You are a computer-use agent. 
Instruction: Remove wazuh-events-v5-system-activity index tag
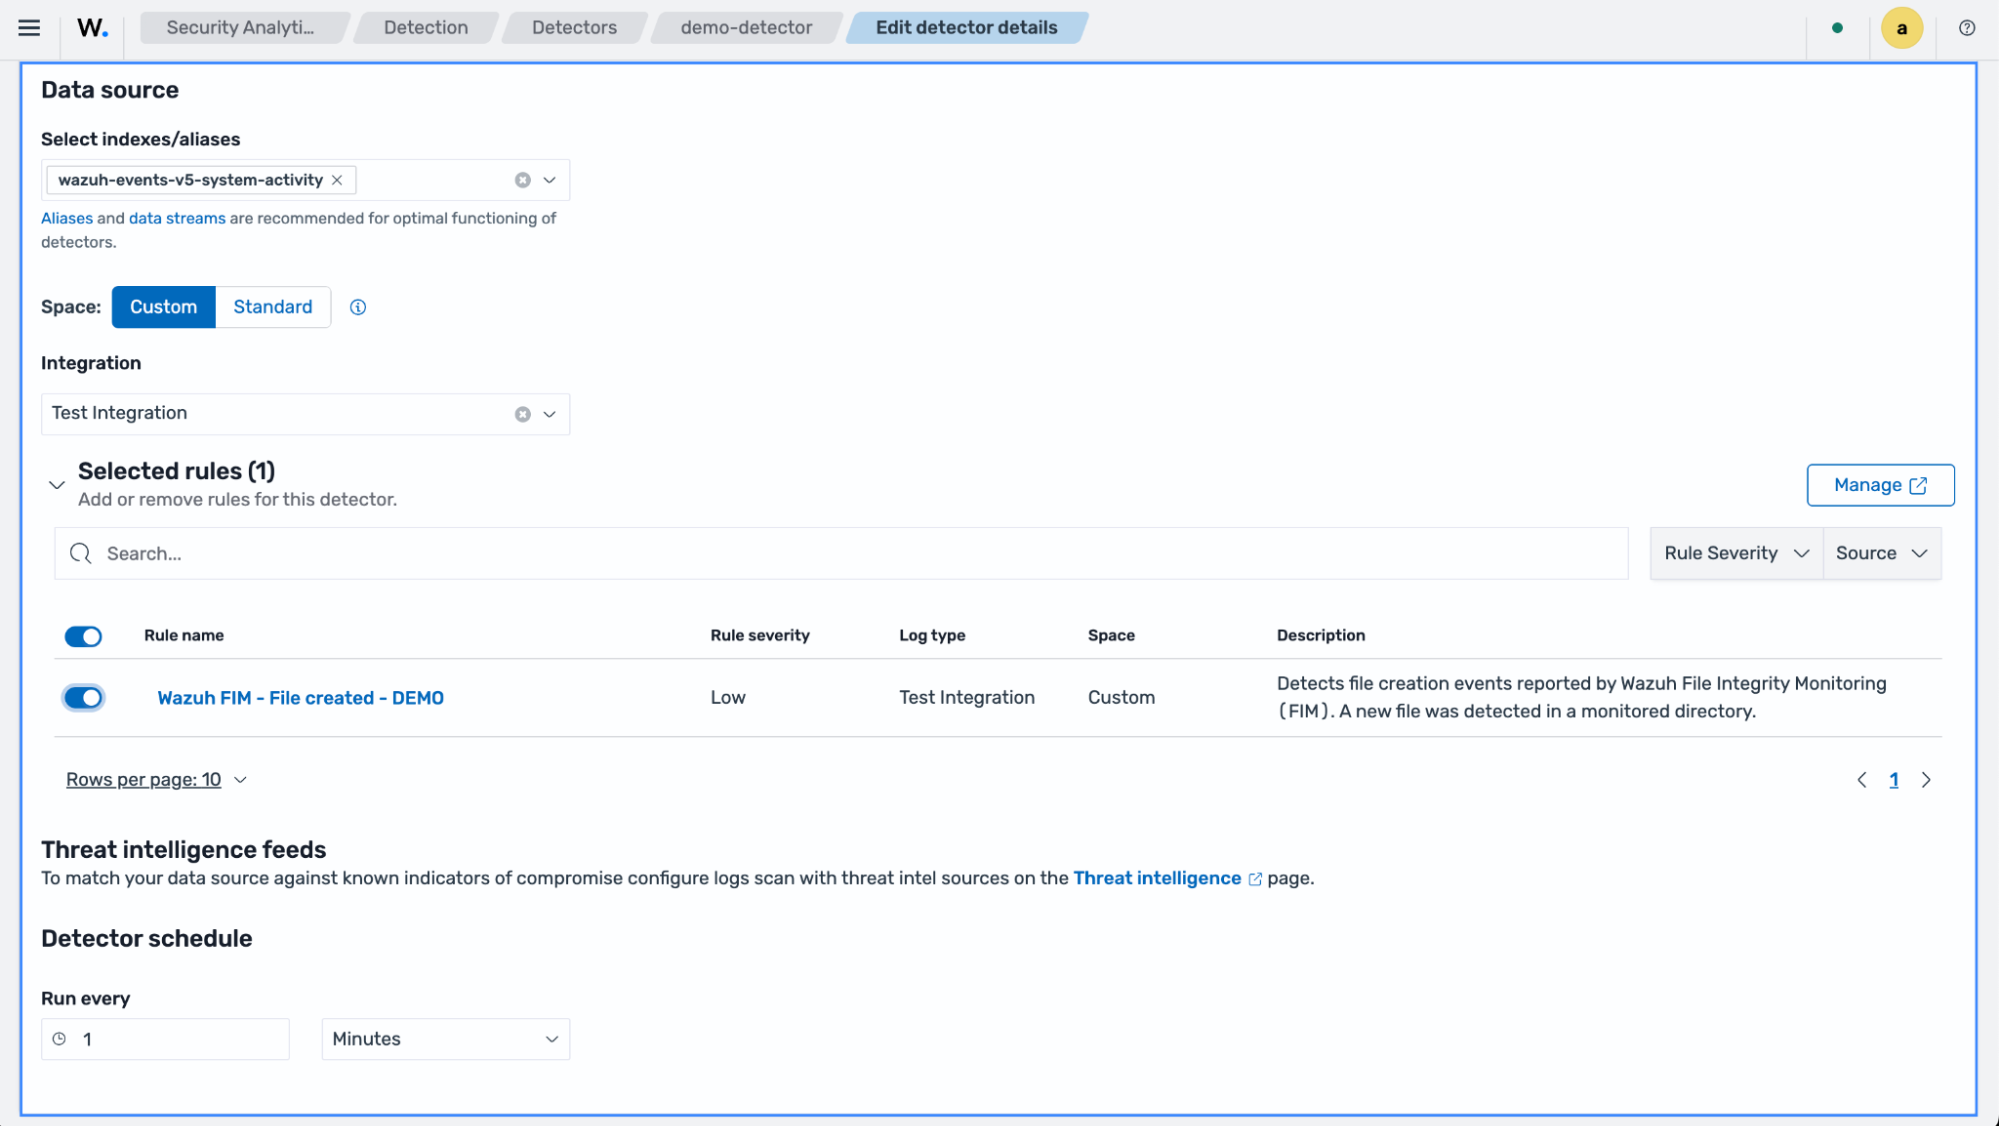point(337,180)
